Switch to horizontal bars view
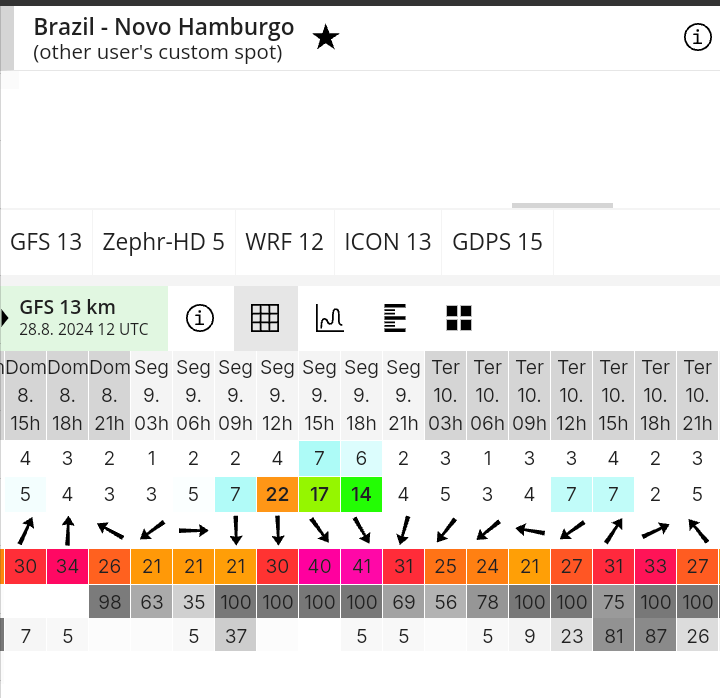The height and width of the screenshot is (698, 720). [395, 318]
